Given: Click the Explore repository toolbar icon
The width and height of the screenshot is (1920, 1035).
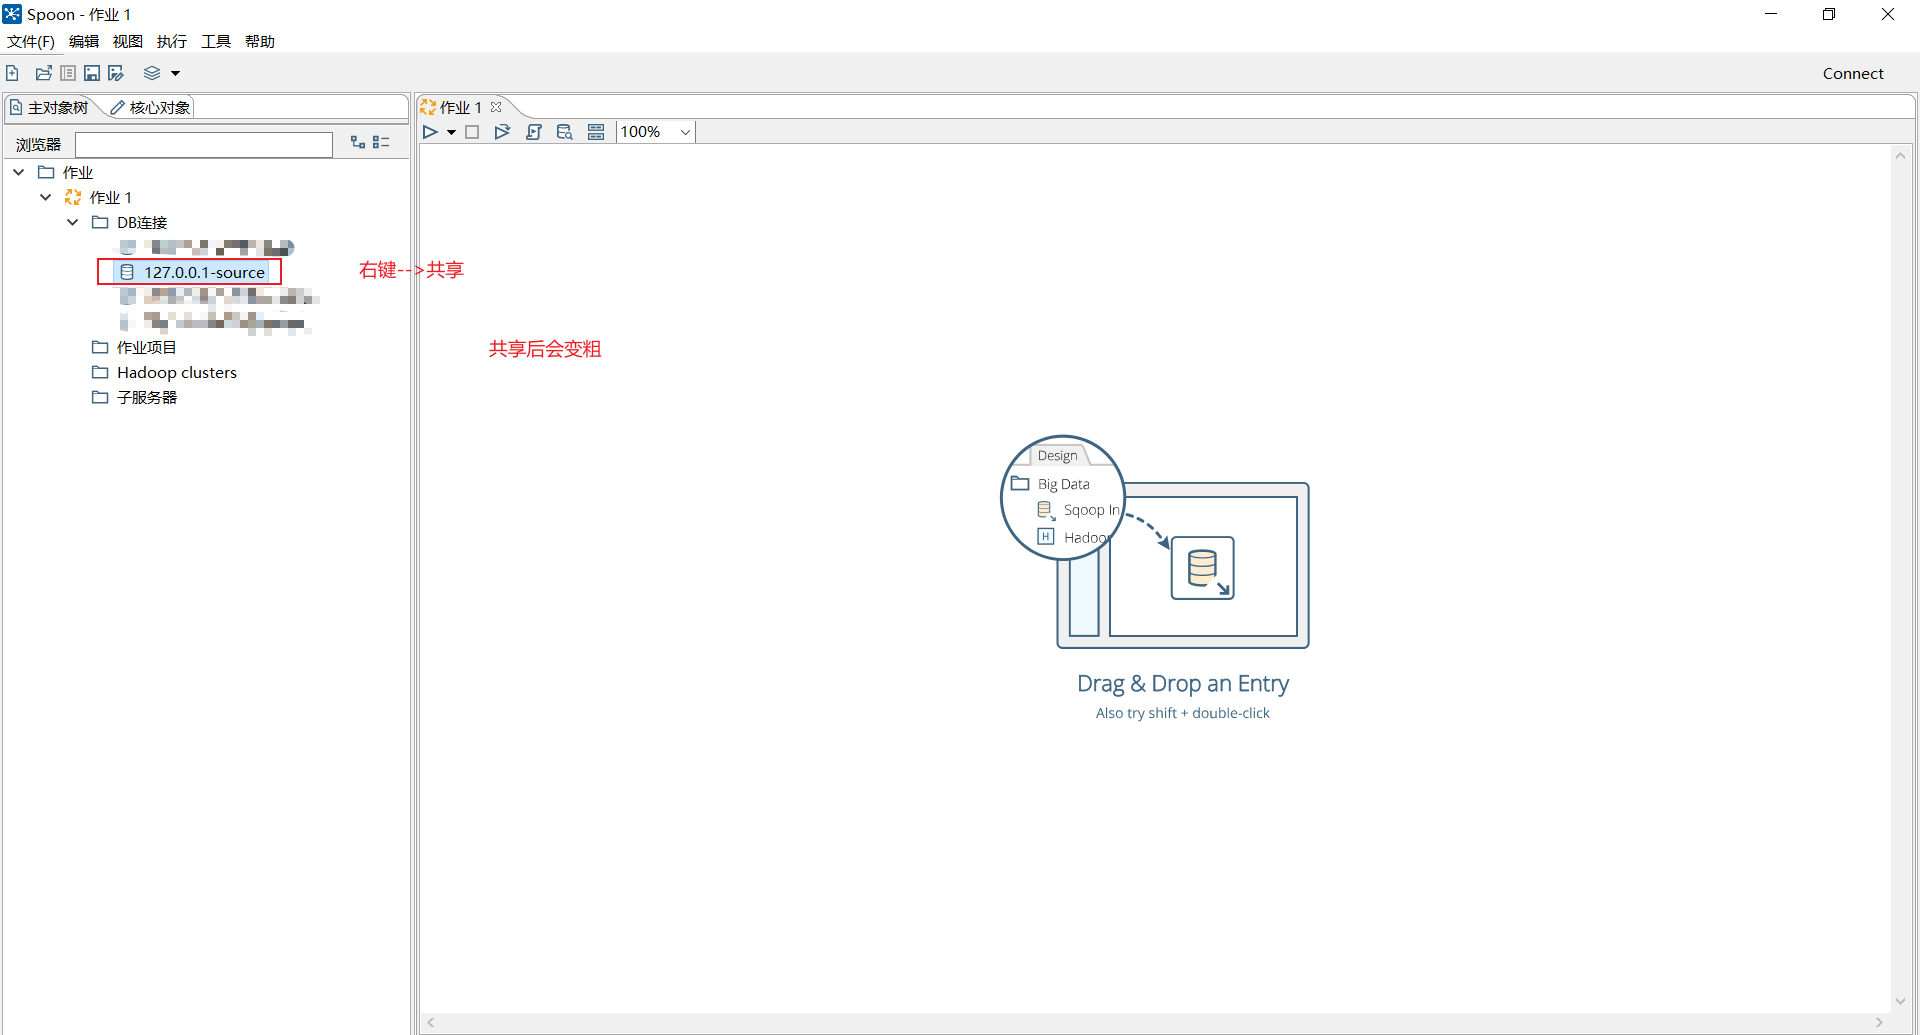Looking at the screenshot, I should pos(68,73).
